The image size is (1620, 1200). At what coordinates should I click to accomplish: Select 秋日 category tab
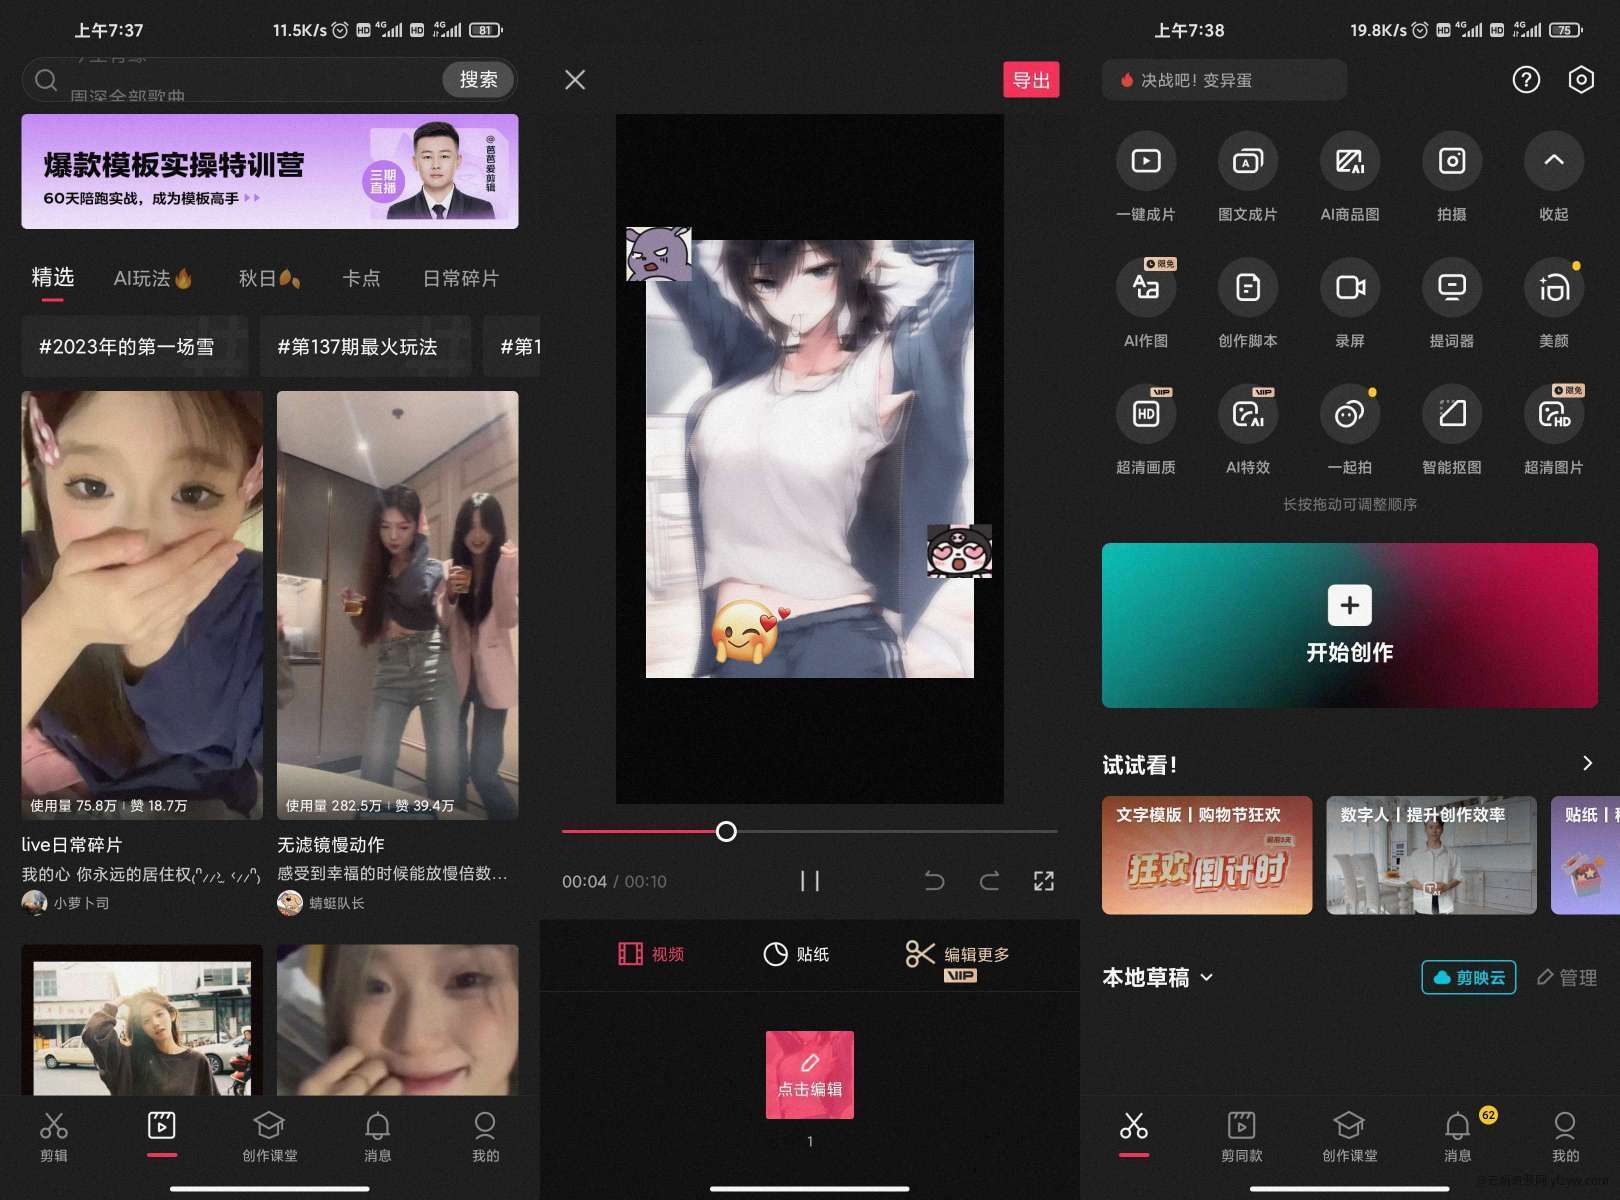(x=269, y=279)
